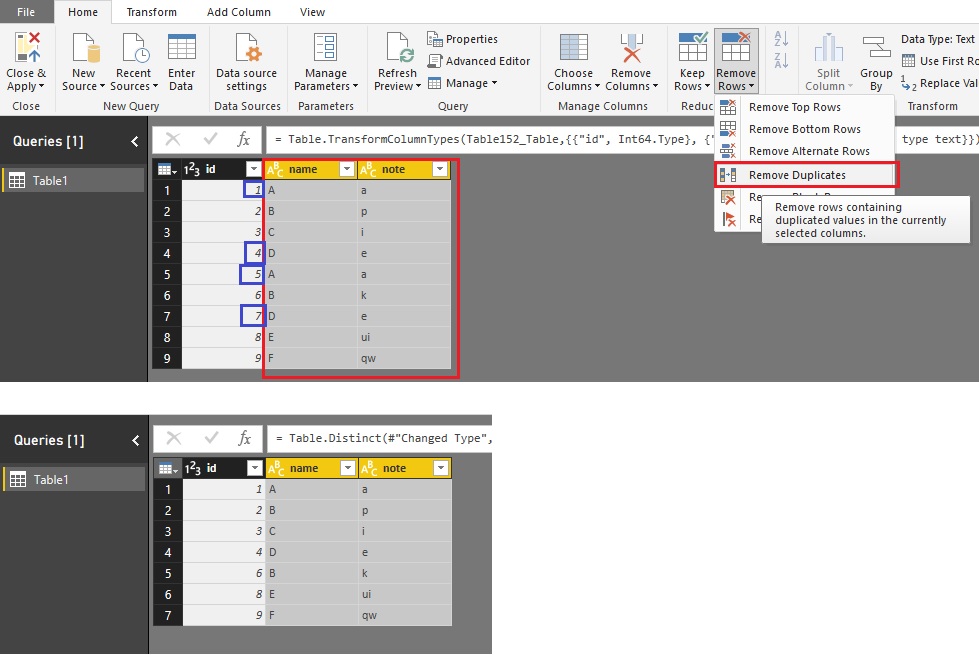Viewport: 979px width, 655px height.
Task: Click the fx icon in upper formula bar
Action: [244, 139]
